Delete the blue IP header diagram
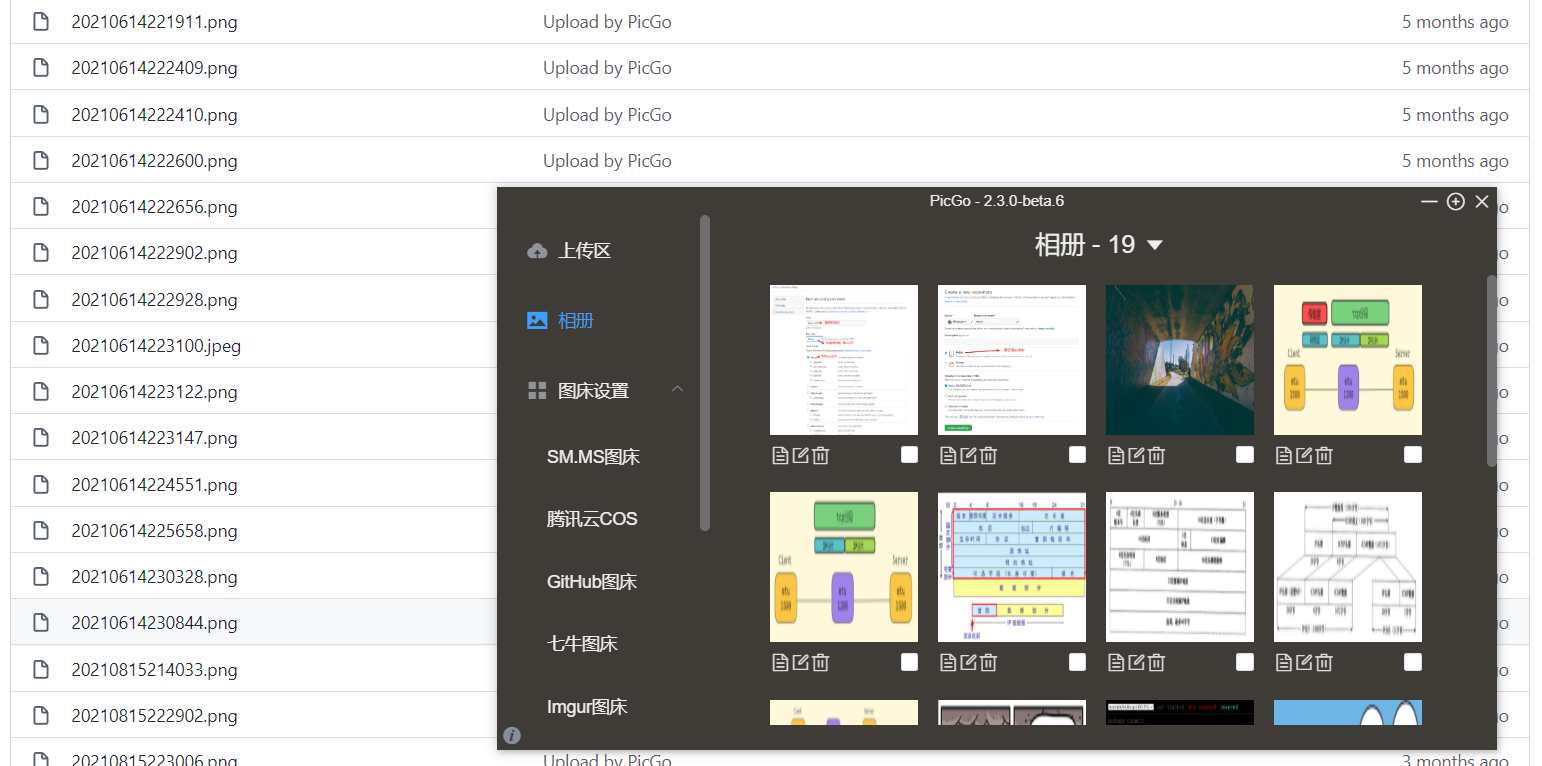The width and height of the screenshot is (1542, 766). click(x=988, y=662)
